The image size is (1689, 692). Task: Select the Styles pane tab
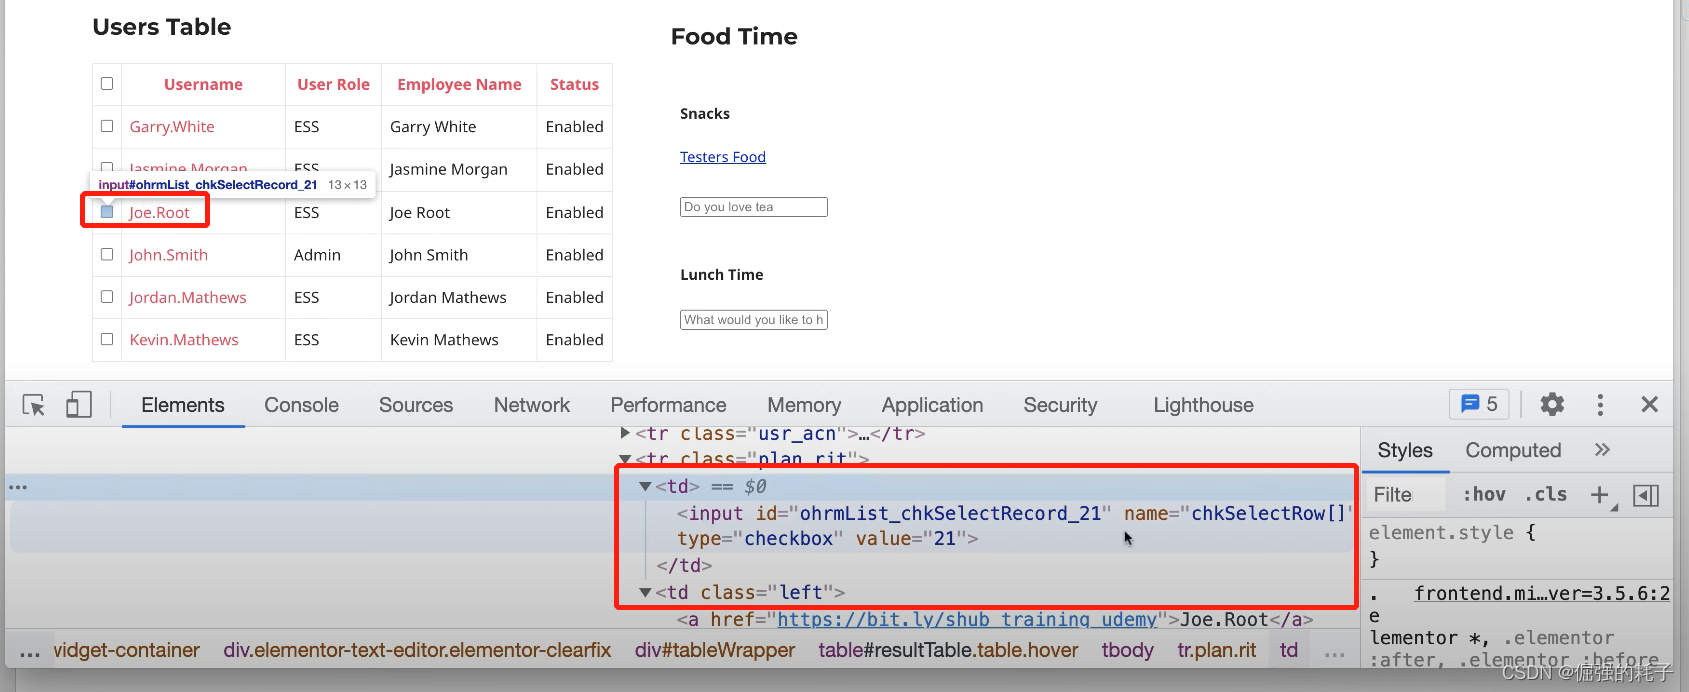(x=1405, y=451)
